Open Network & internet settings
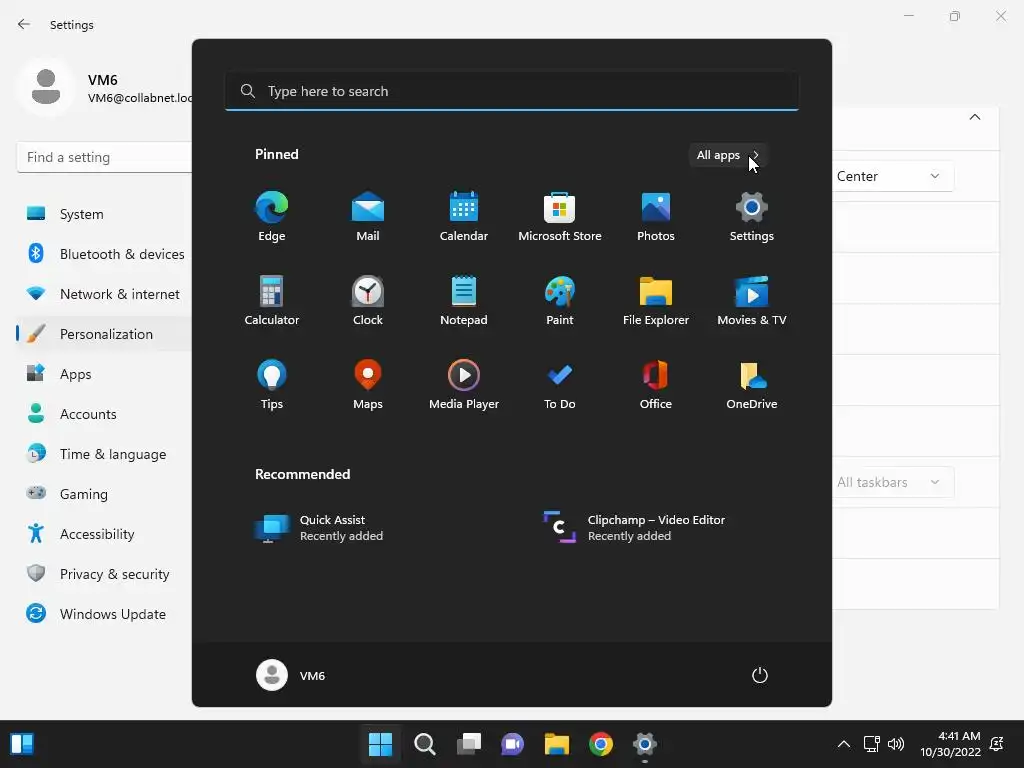 [x=104, y=294]
